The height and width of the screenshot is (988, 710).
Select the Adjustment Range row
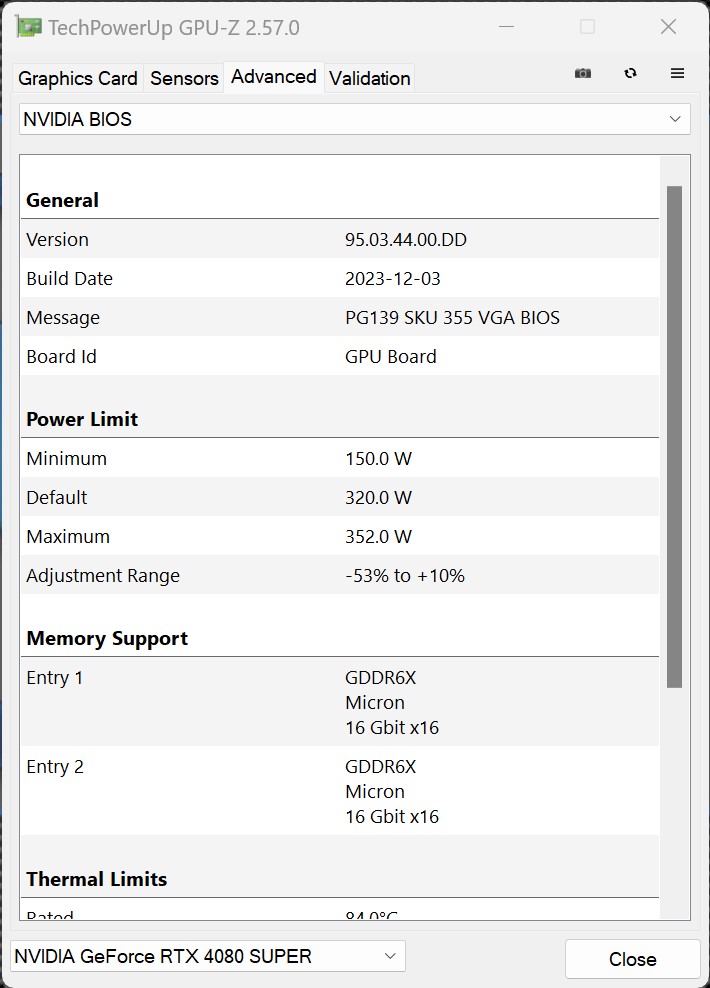[x=339, y=575]
